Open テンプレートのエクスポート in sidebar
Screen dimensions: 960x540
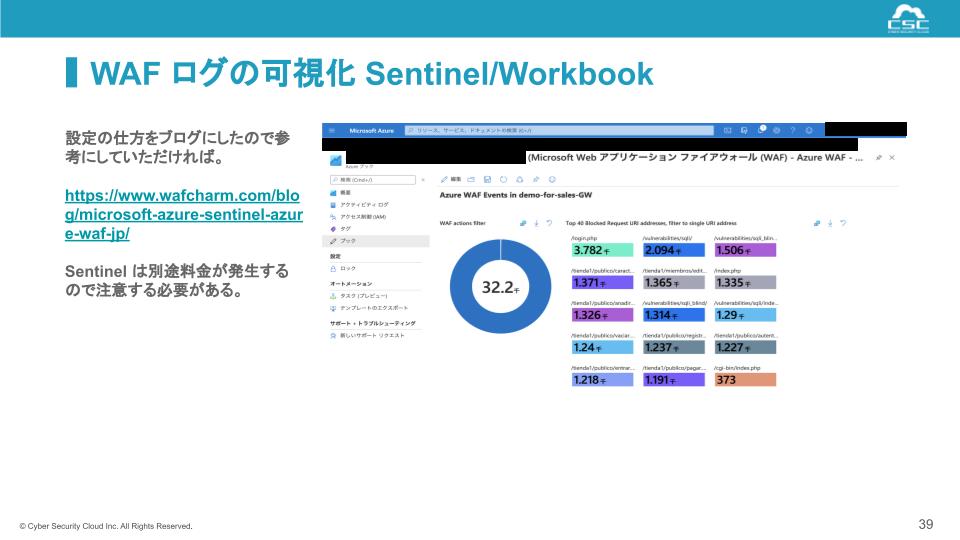(375, 308)
